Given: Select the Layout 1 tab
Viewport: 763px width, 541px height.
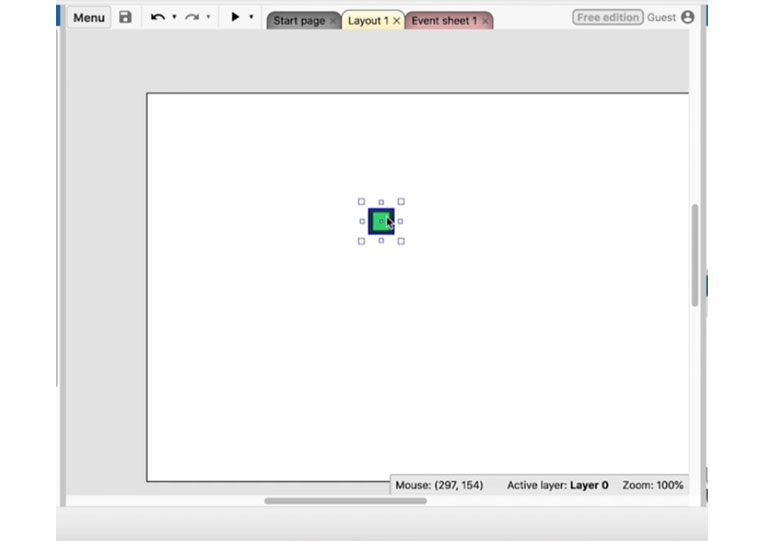Looking at the screenshot, I should pyautogui.click(x=368, y=21).
